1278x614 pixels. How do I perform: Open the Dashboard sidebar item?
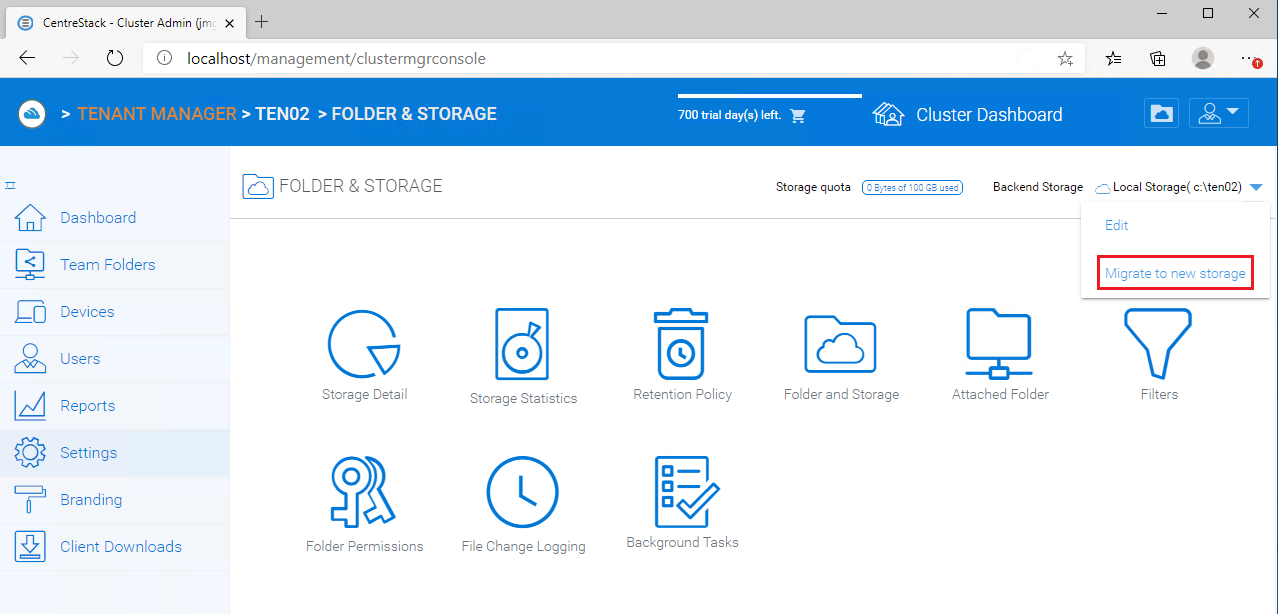click(114, 217)
